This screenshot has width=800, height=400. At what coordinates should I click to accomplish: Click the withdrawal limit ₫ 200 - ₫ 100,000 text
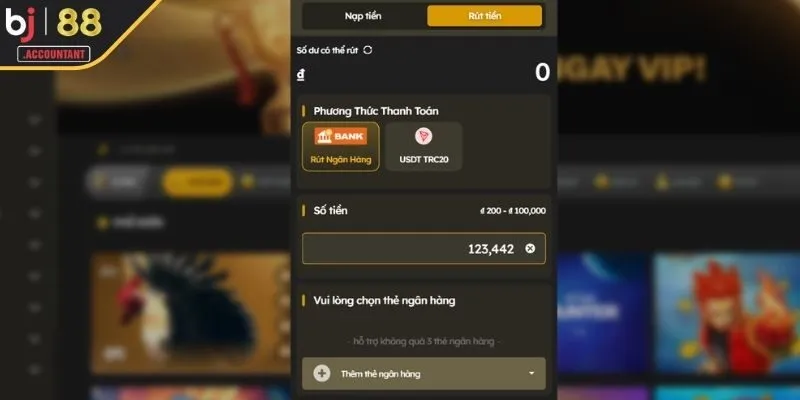(x=513, y=211)
